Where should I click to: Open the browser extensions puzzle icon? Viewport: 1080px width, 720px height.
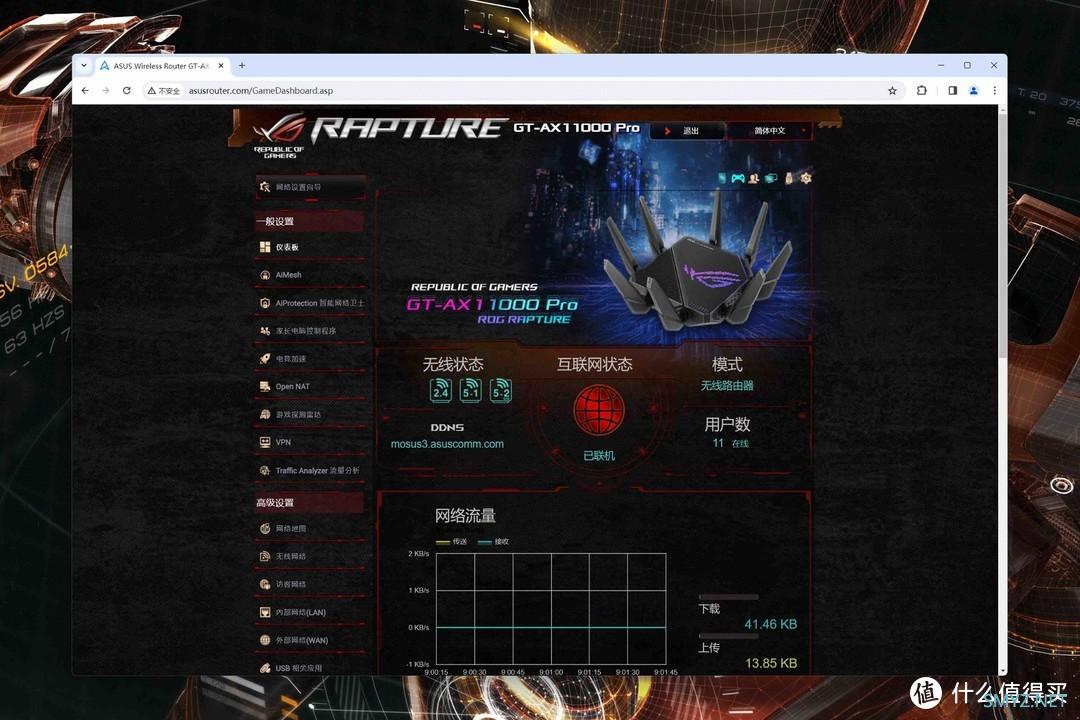coord(922,90)
